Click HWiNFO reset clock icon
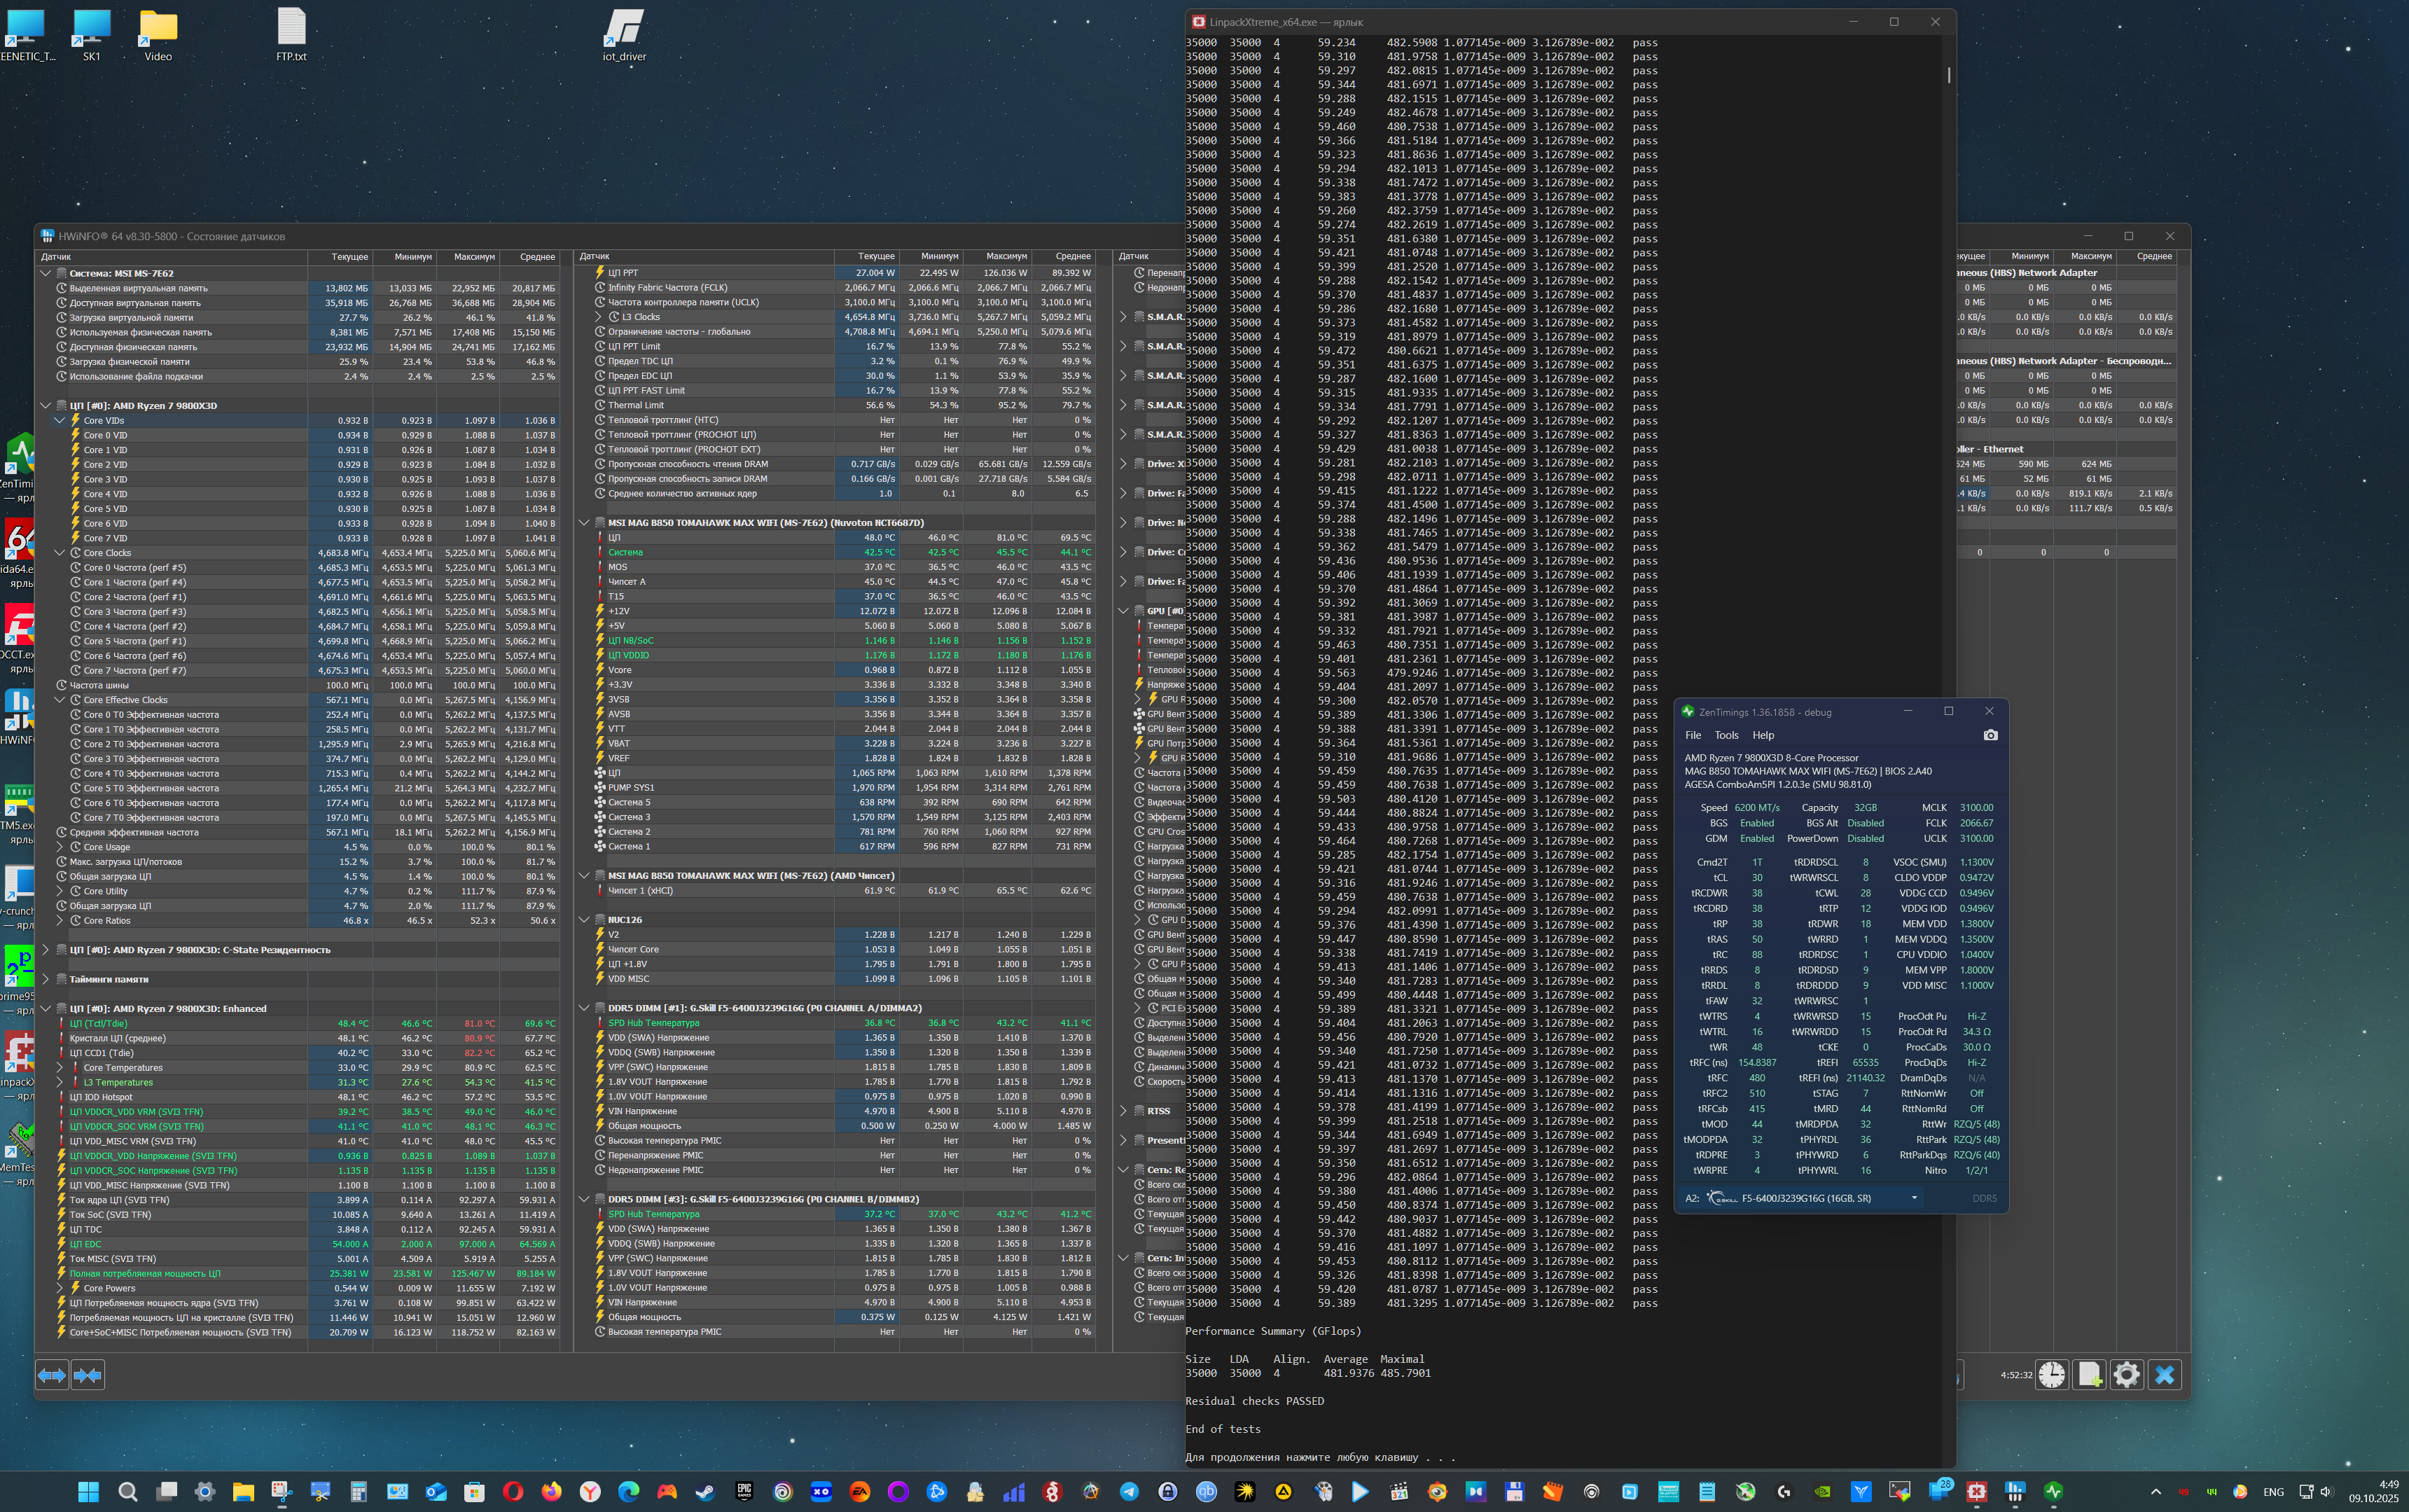This screenshot has height=1512, width=2409. (2051, 1375)
